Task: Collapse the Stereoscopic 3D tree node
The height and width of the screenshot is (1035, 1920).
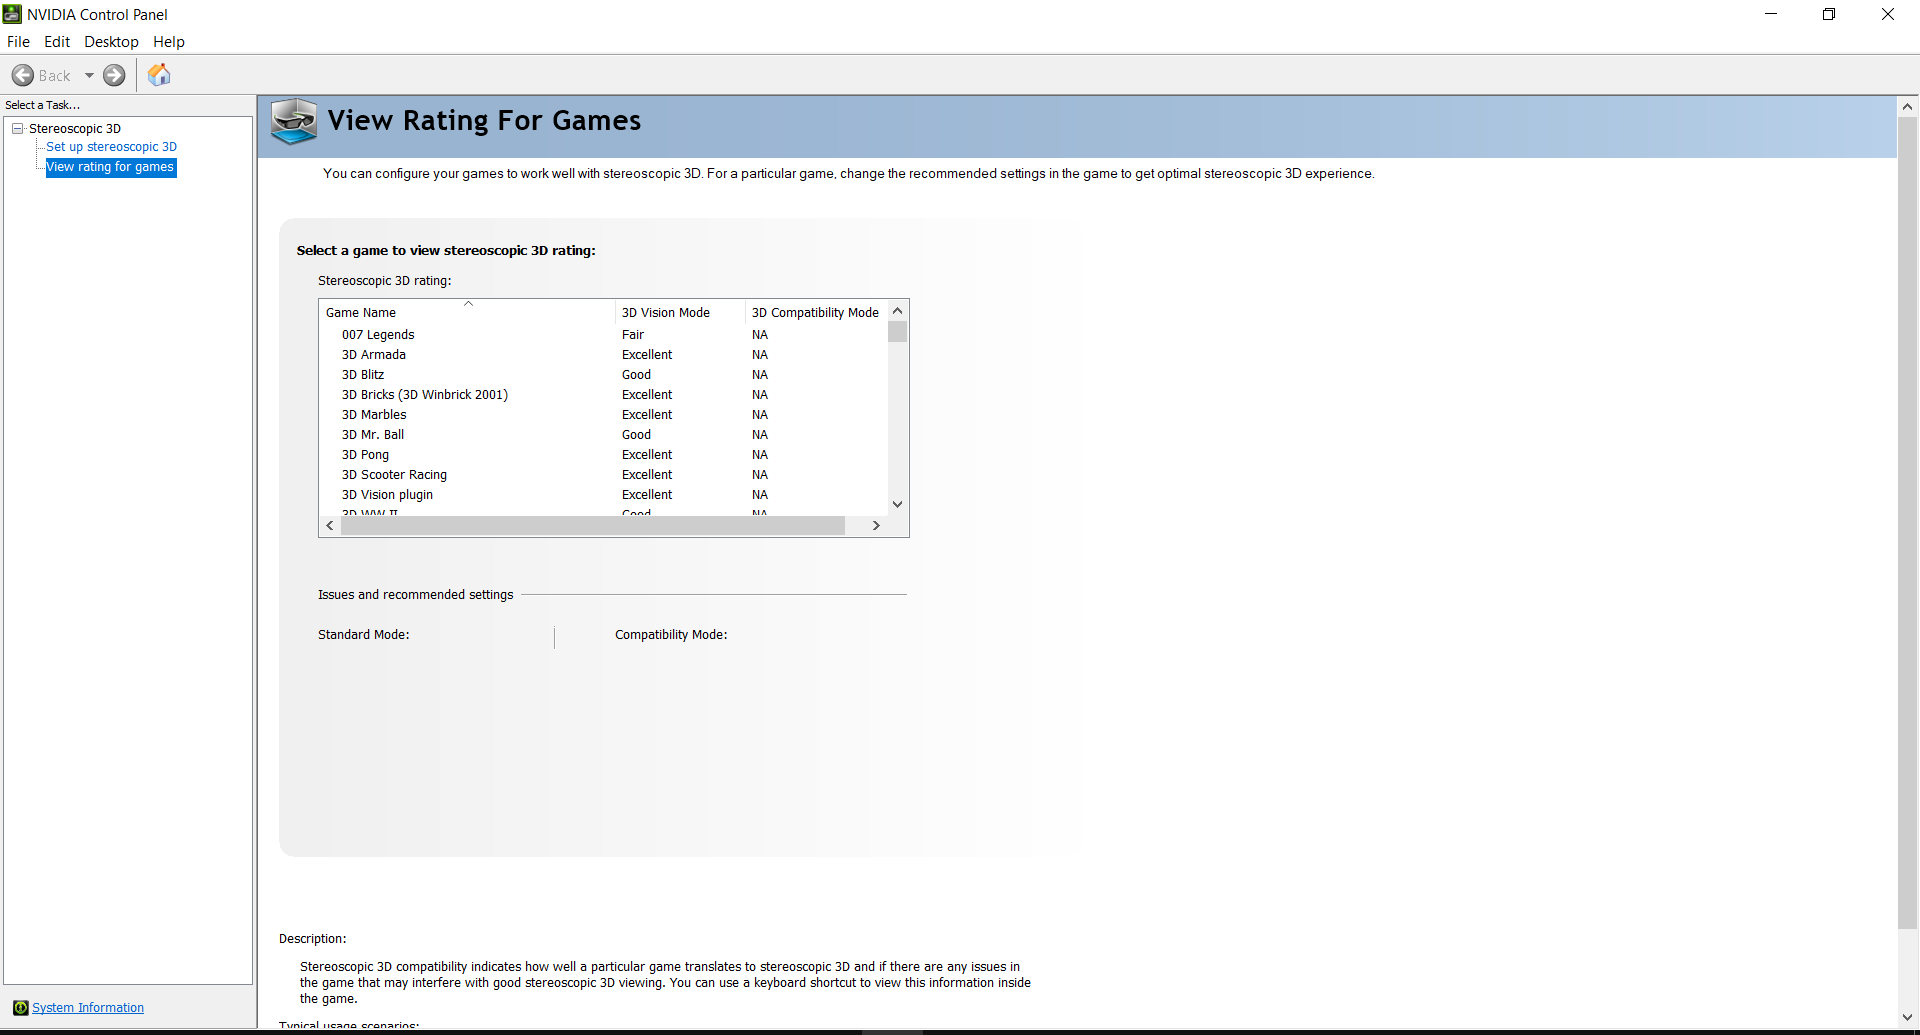Action: 18,128
